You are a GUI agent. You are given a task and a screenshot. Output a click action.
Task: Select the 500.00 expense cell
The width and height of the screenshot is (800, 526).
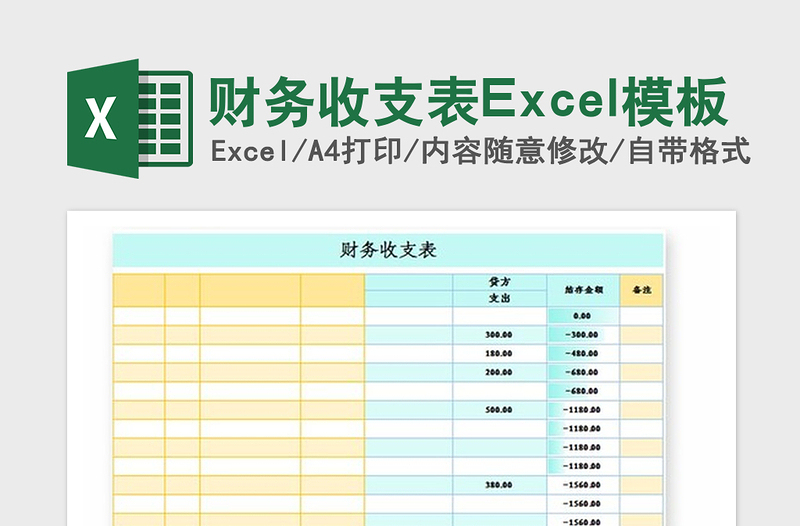coord(499,410)
